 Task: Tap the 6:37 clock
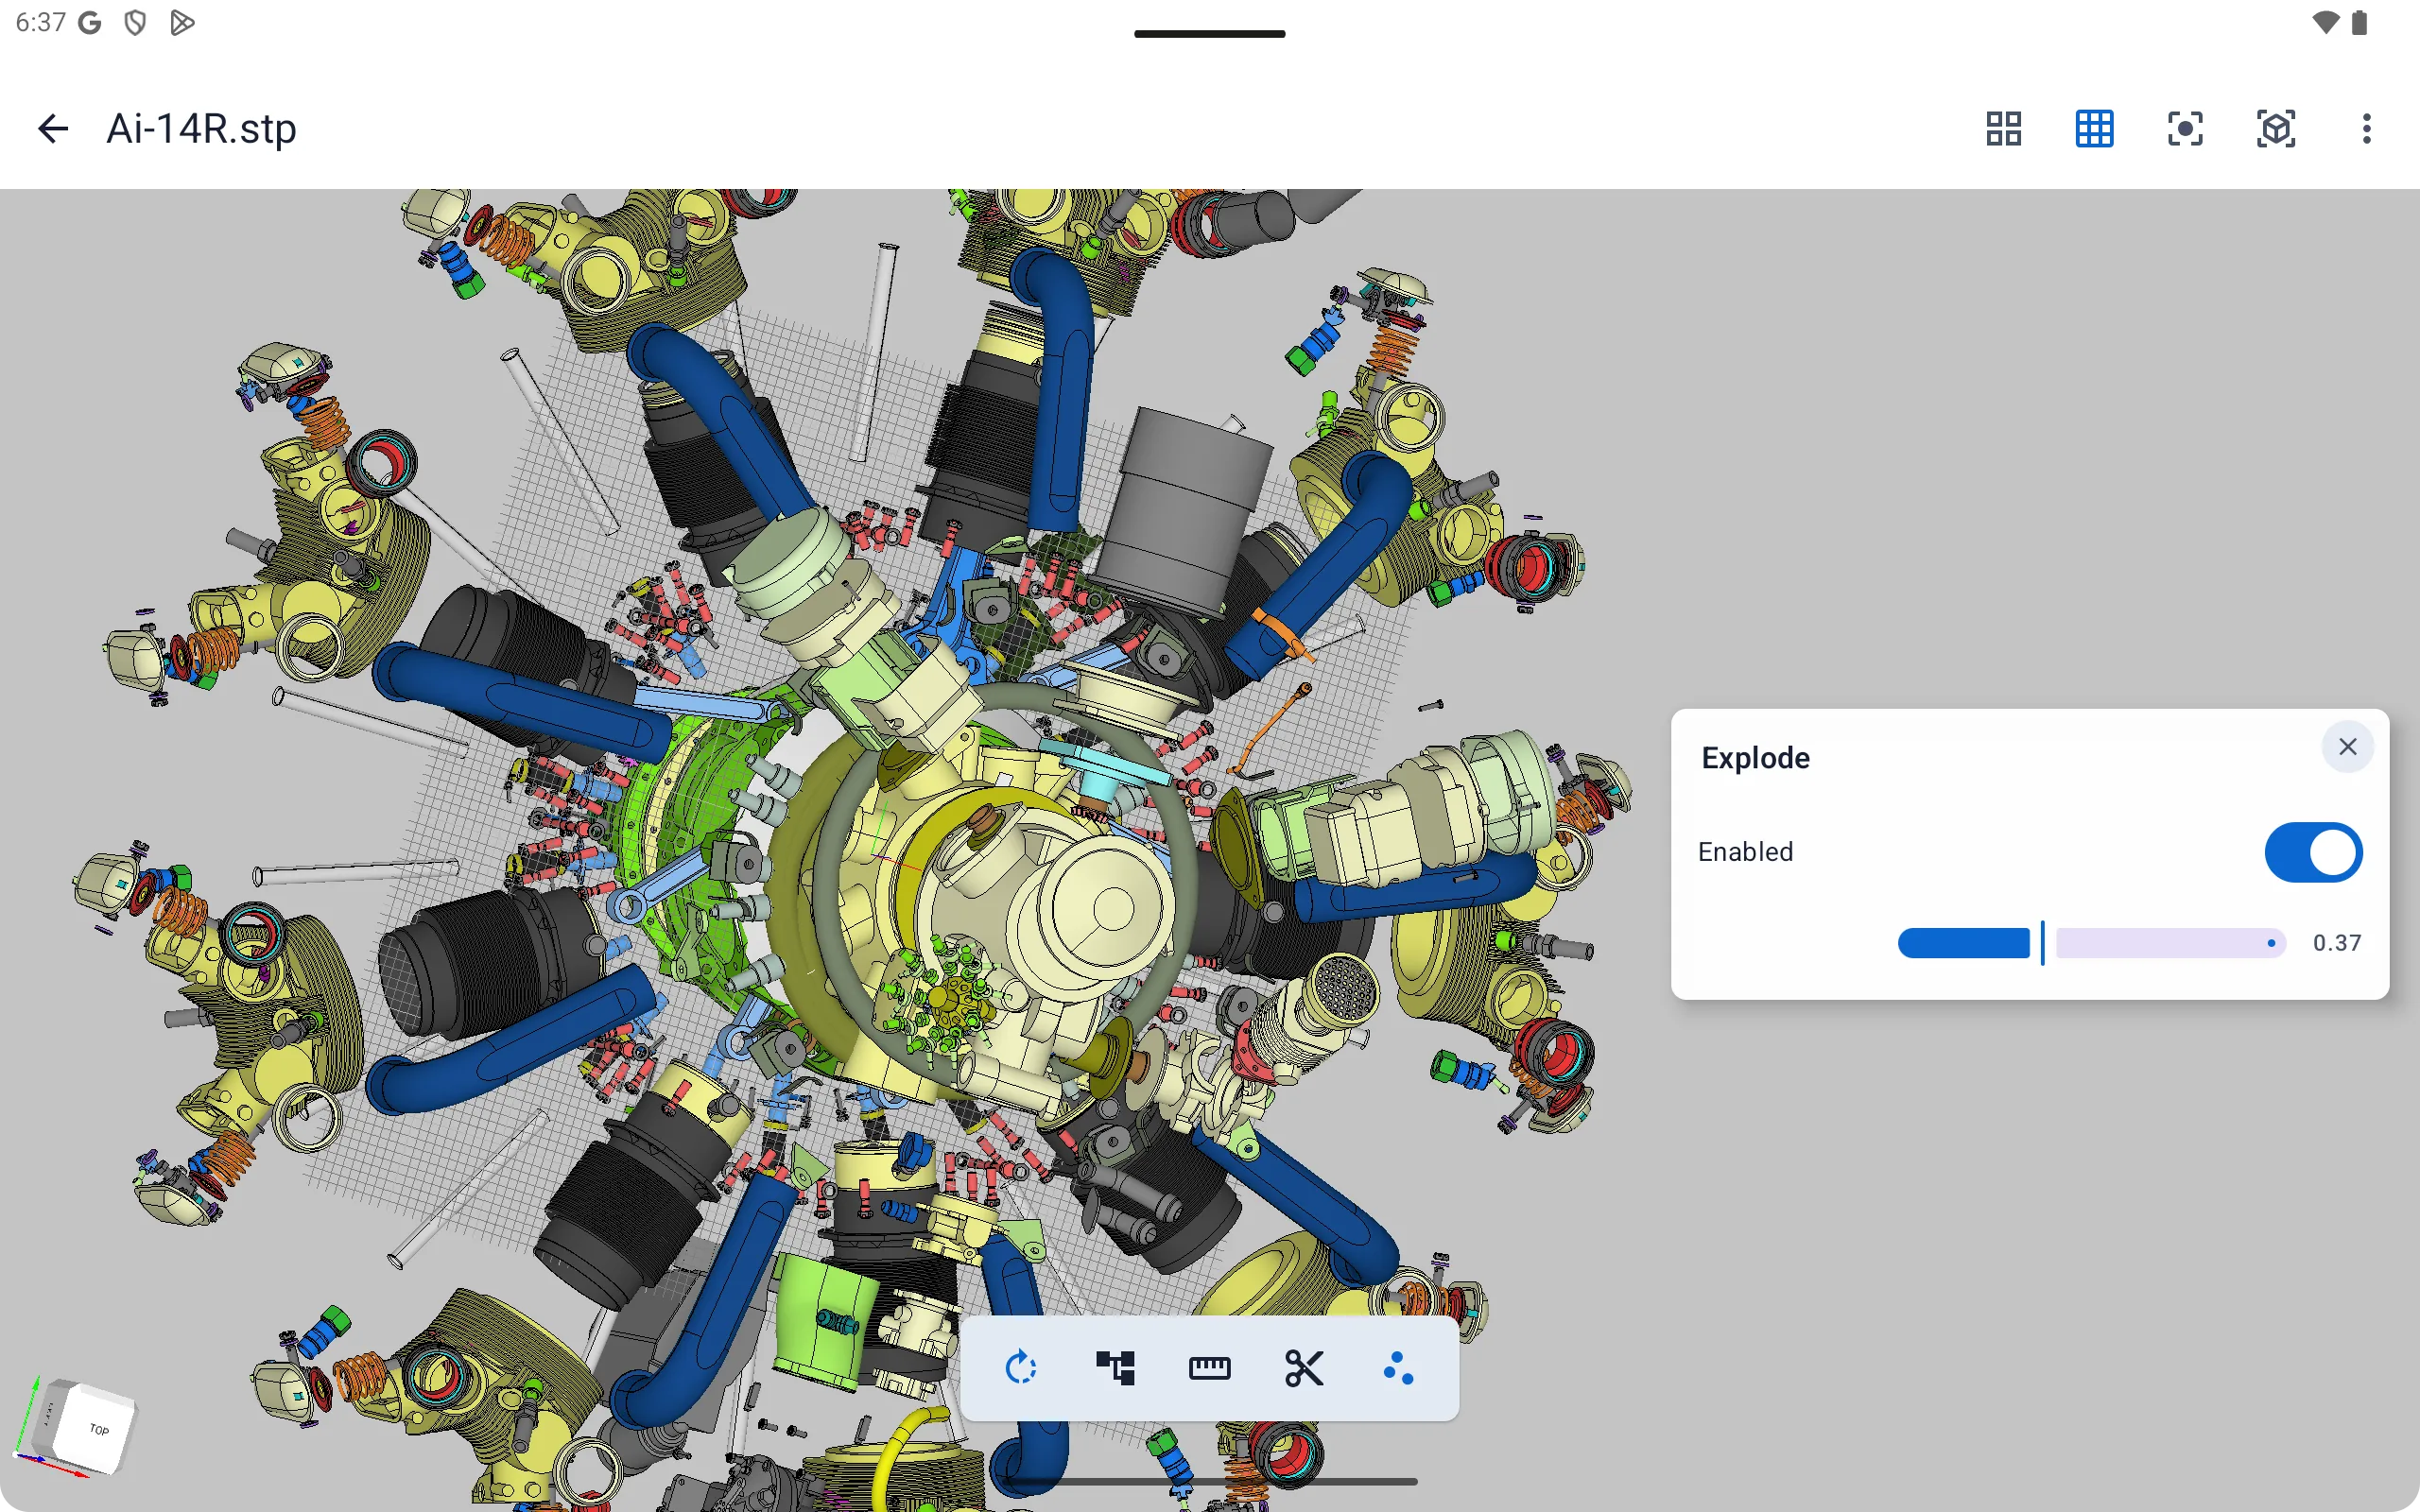41,23
